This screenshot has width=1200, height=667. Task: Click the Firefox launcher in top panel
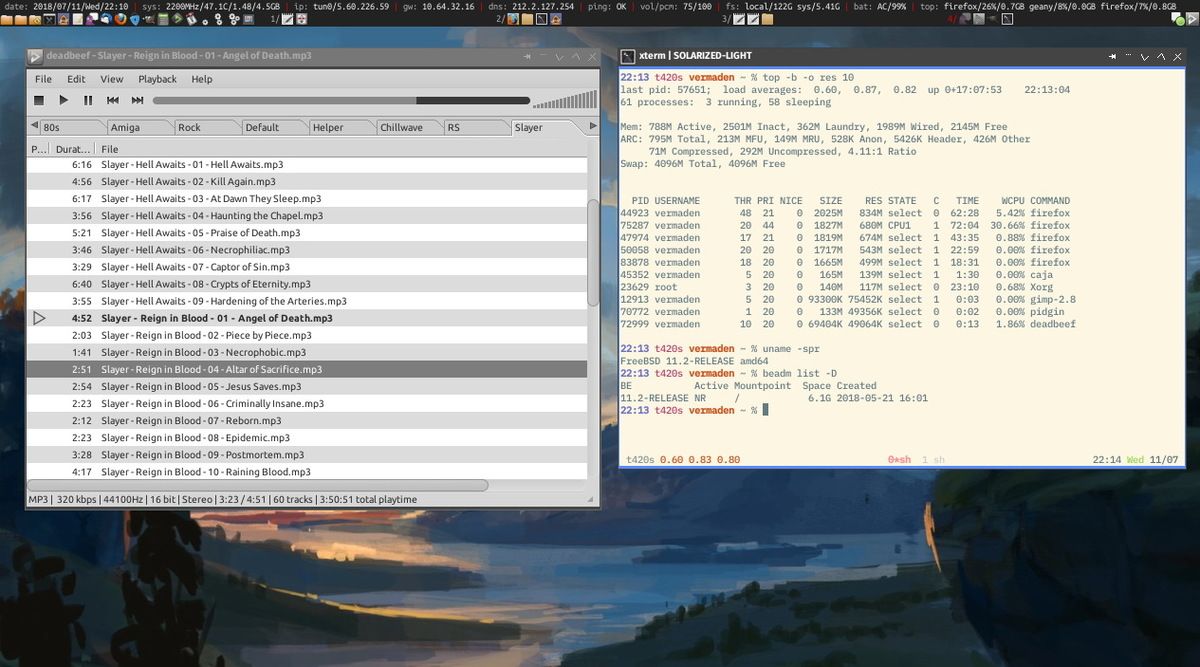tap(121, 19)
